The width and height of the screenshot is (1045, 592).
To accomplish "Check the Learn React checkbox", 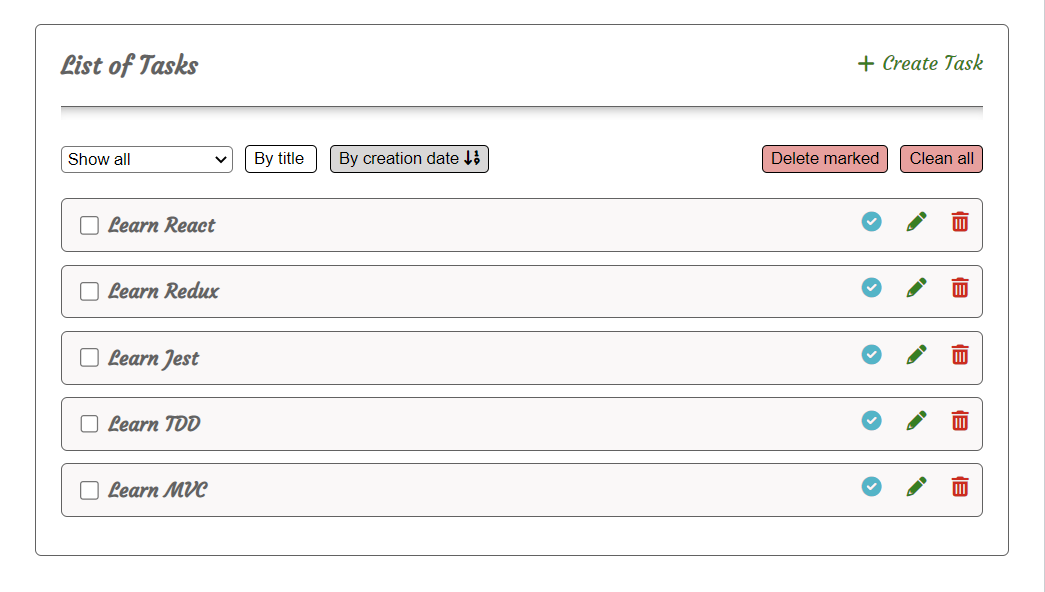I will coord(89,225).
